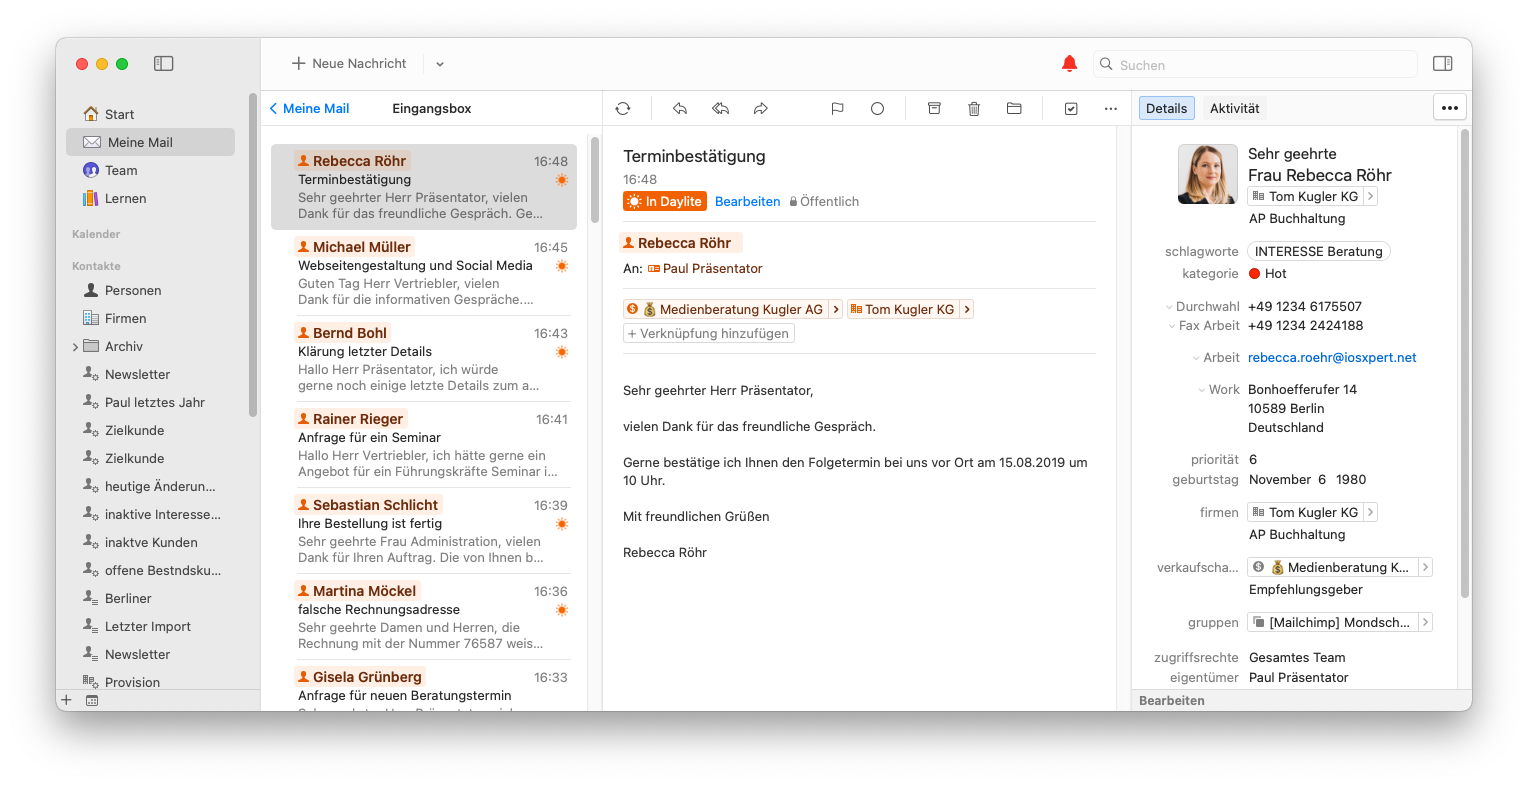The image size is (1528, 785).
Task: Click Bearbeiten link in message header
Action: (747, 201)
